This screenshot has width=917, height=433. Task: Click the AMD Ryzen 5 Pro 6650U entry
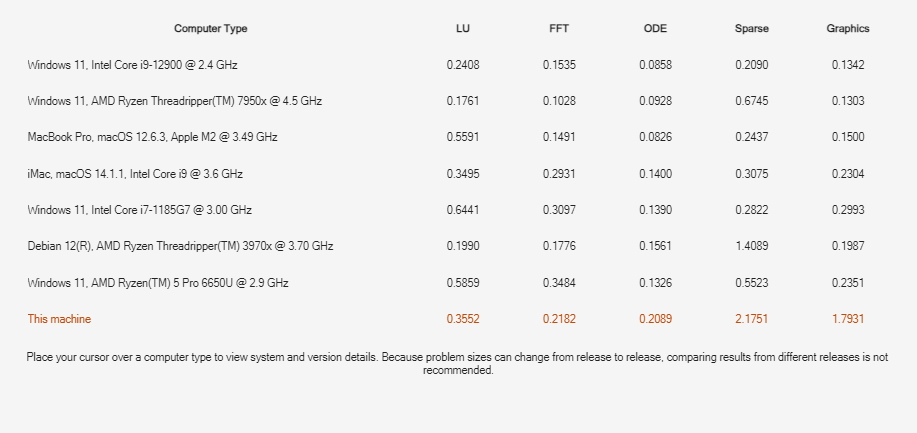158,283
